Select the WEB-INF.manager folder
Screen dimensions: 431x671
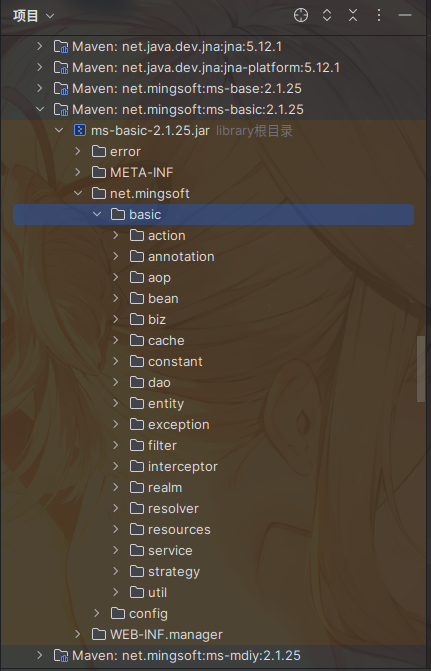click(166, 634)
